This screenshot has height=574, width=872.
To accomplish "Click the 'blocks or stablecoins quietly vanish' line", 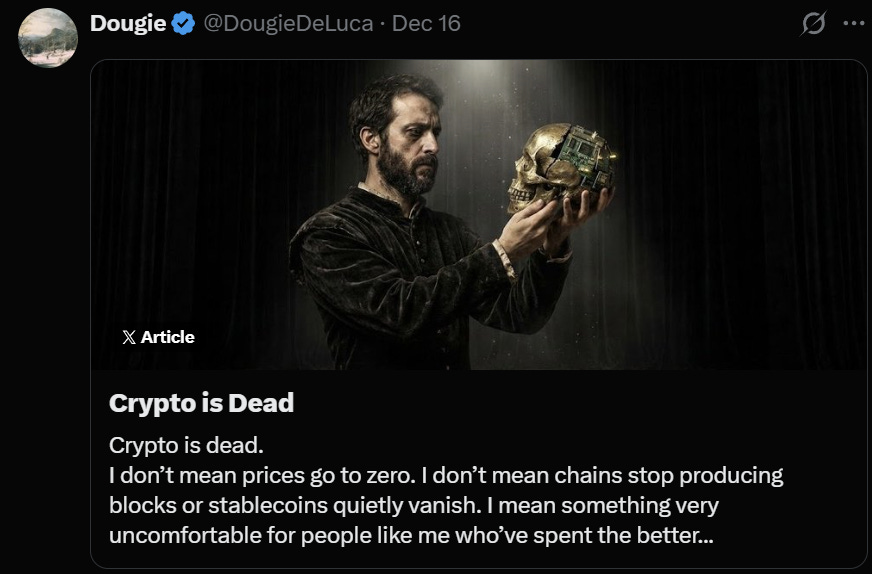I will coord(414,505).
